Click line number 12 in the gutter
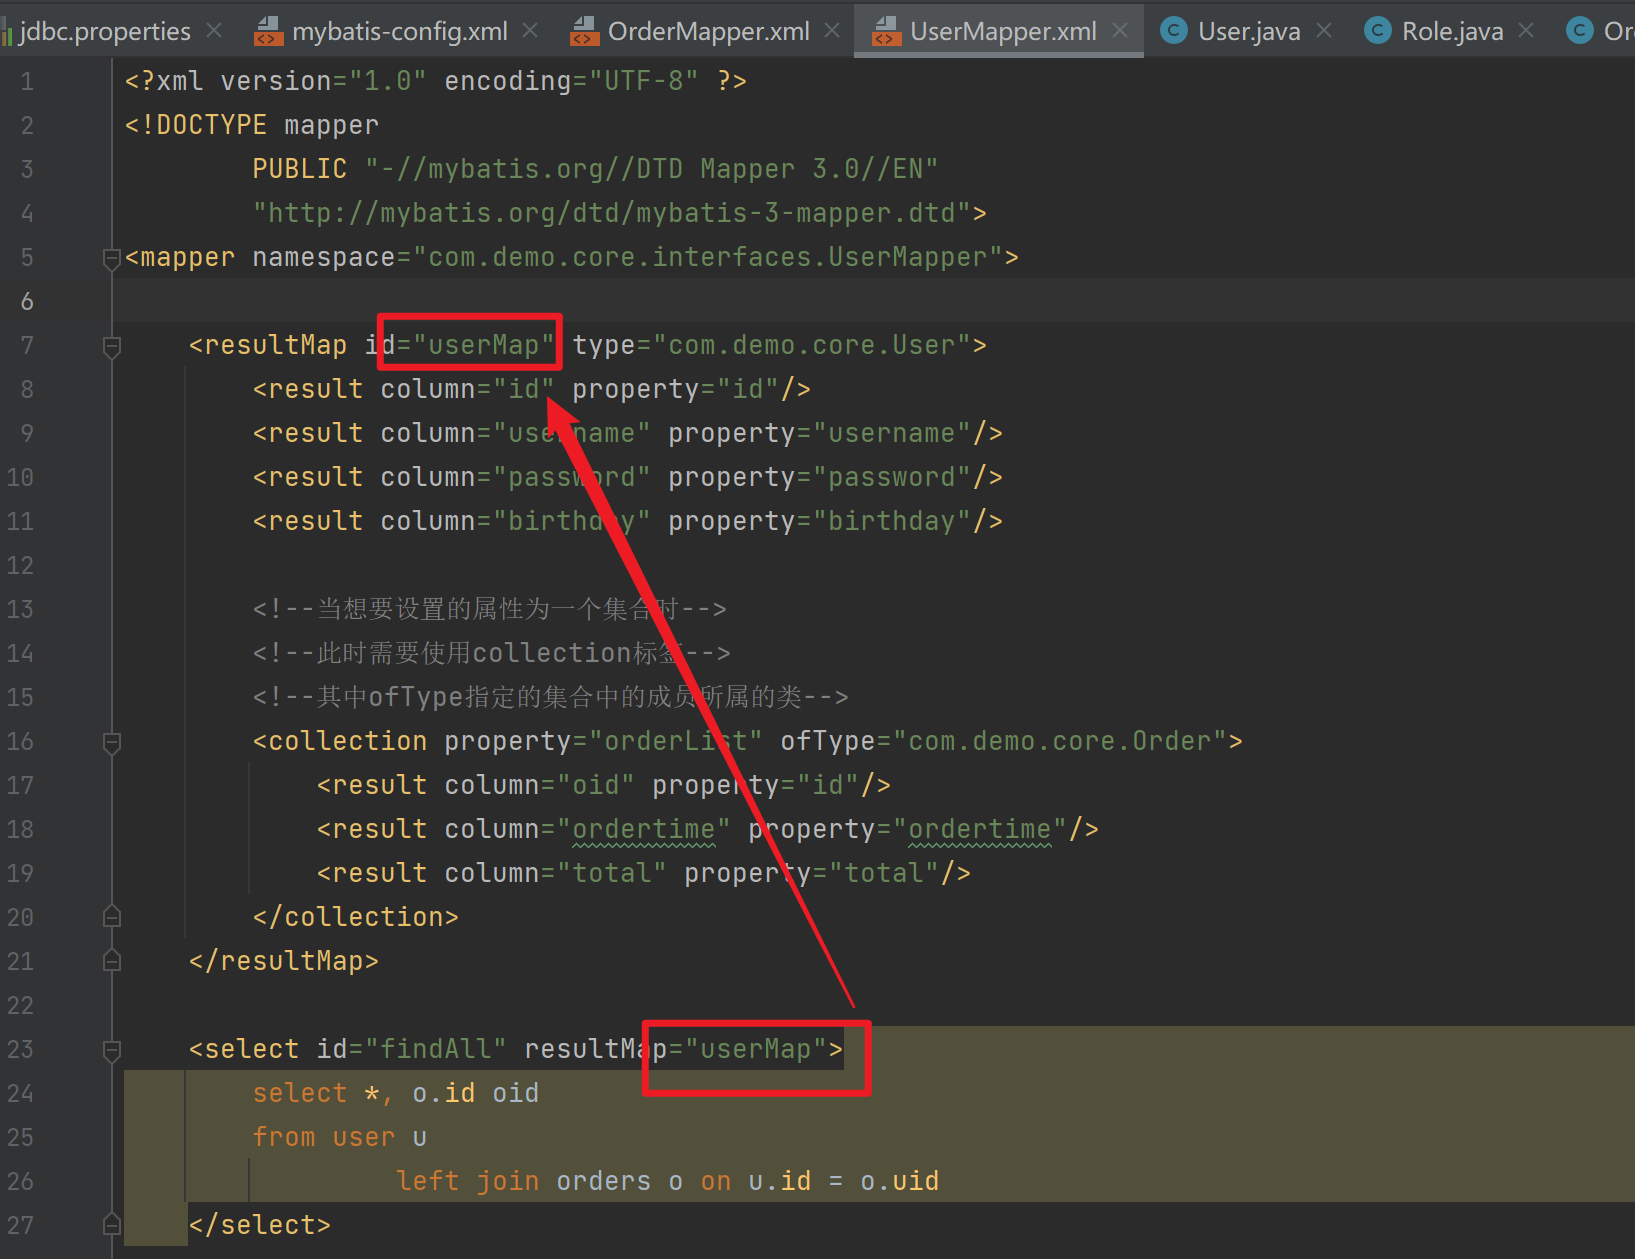This screenshot has width=1635, height=1259. point(20,565)
